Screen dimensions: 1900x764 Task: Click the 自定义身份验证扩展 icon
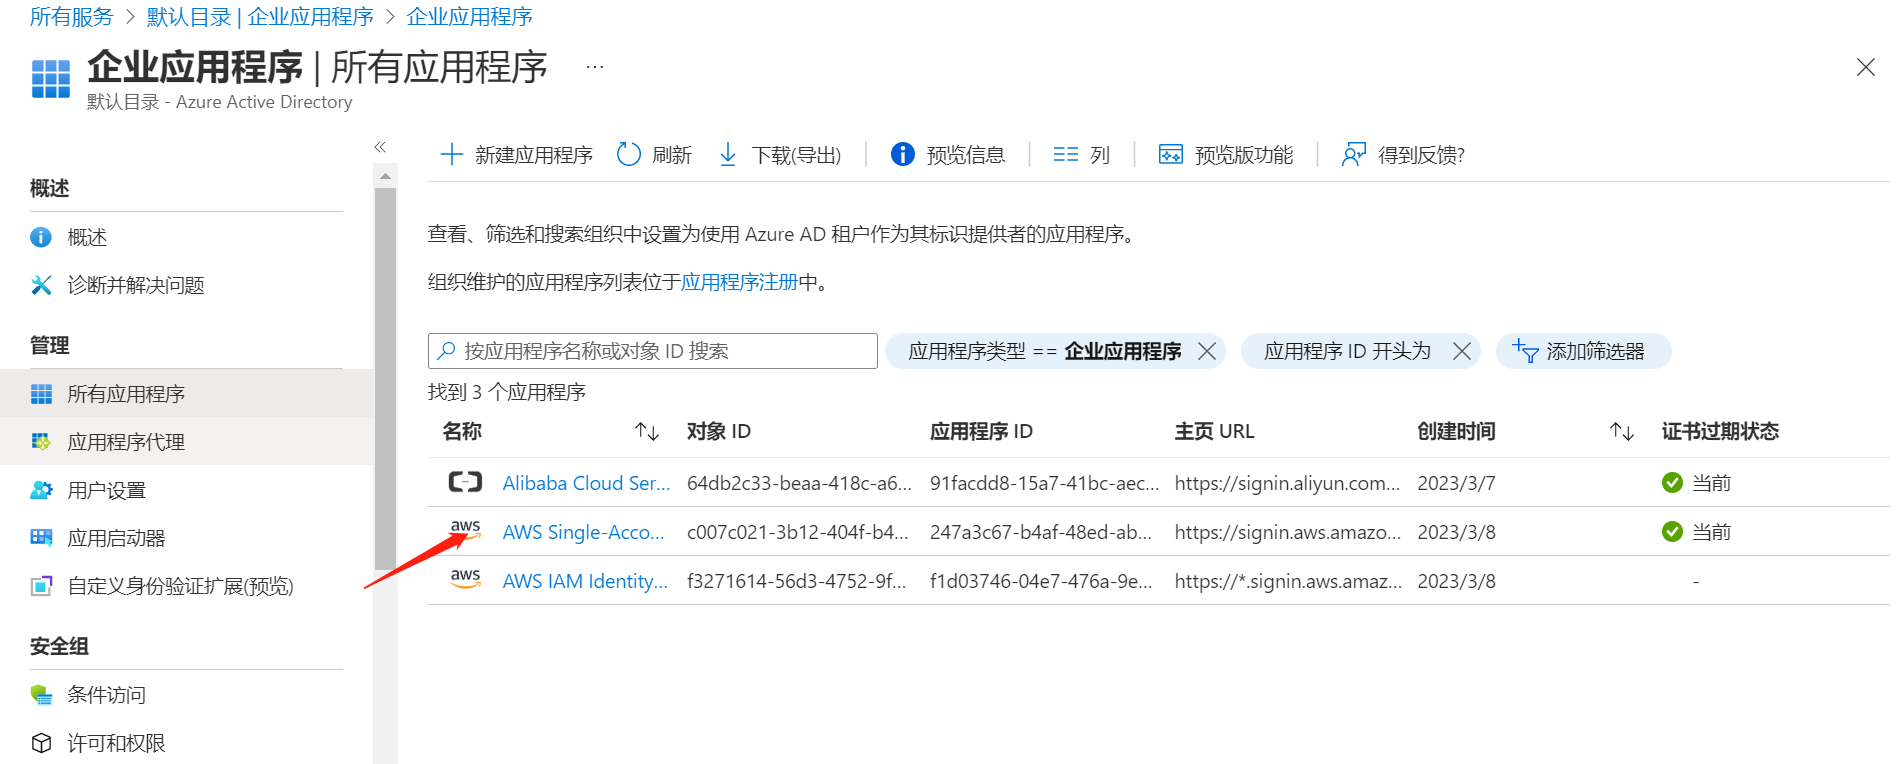click(x=41, y=586)
